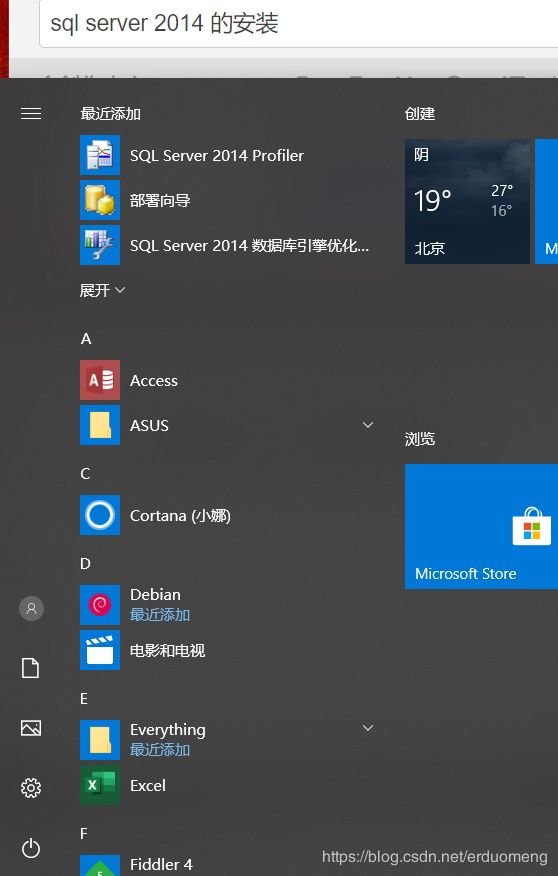Click the sql server 2014 的安装 title field

pyautogui.click(x=299, y=24)
